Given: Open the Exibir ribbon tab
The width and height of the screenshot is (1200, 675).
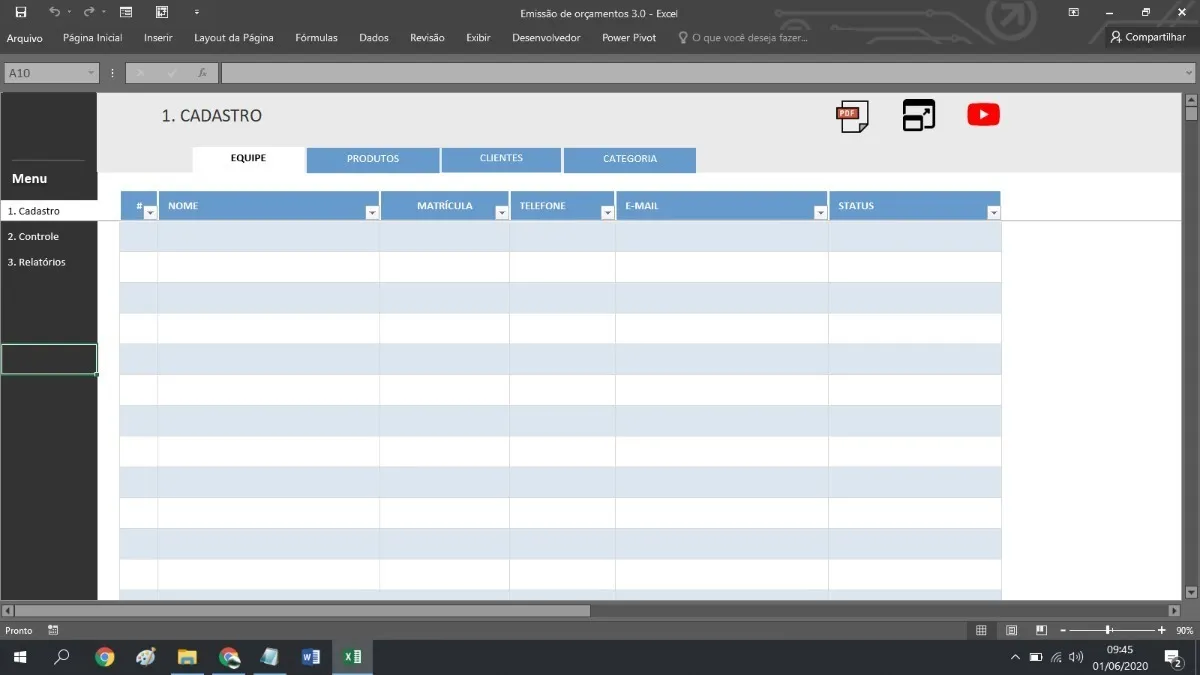Looking at the screenshot, I should click(478, 38).
